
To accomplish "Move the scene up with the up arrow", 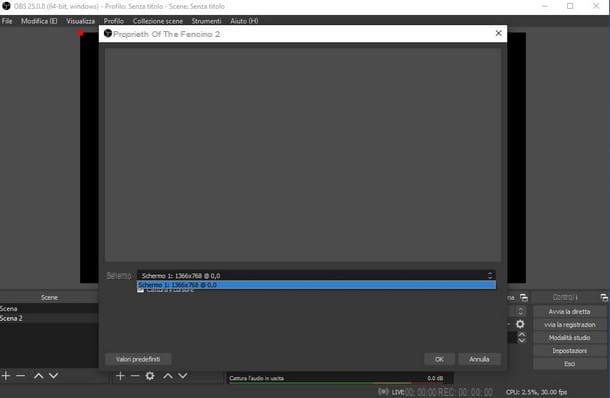I will point(39,375).
